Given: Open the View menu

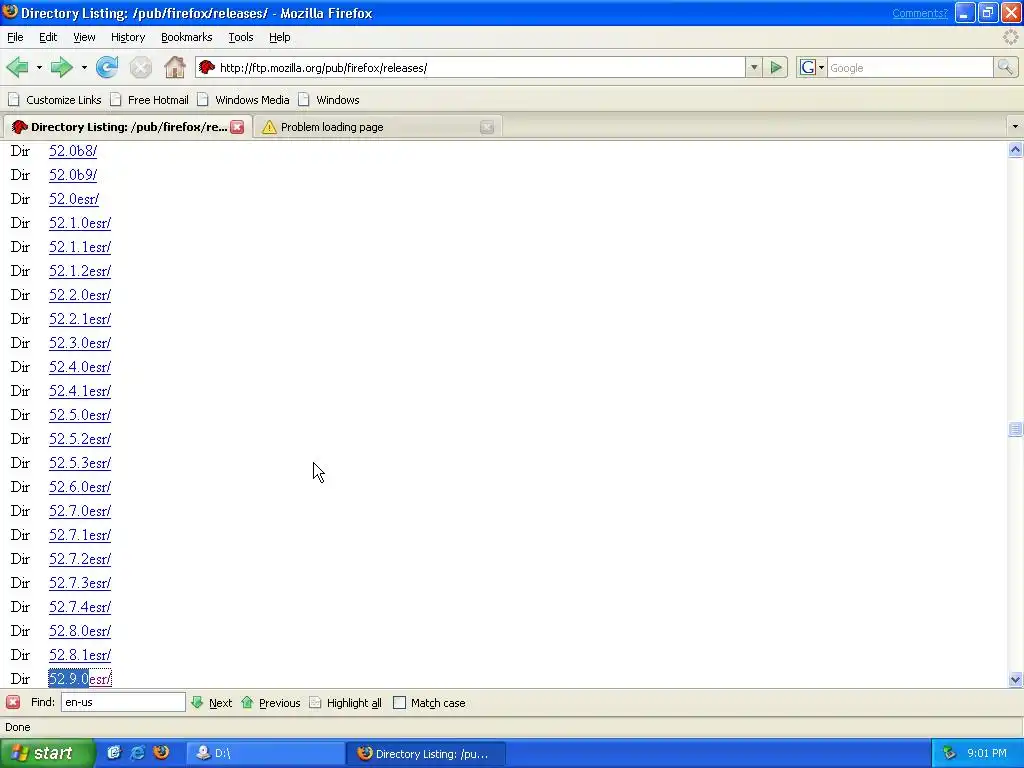Looking at the screenshot, I should click(x=84, y=37).
